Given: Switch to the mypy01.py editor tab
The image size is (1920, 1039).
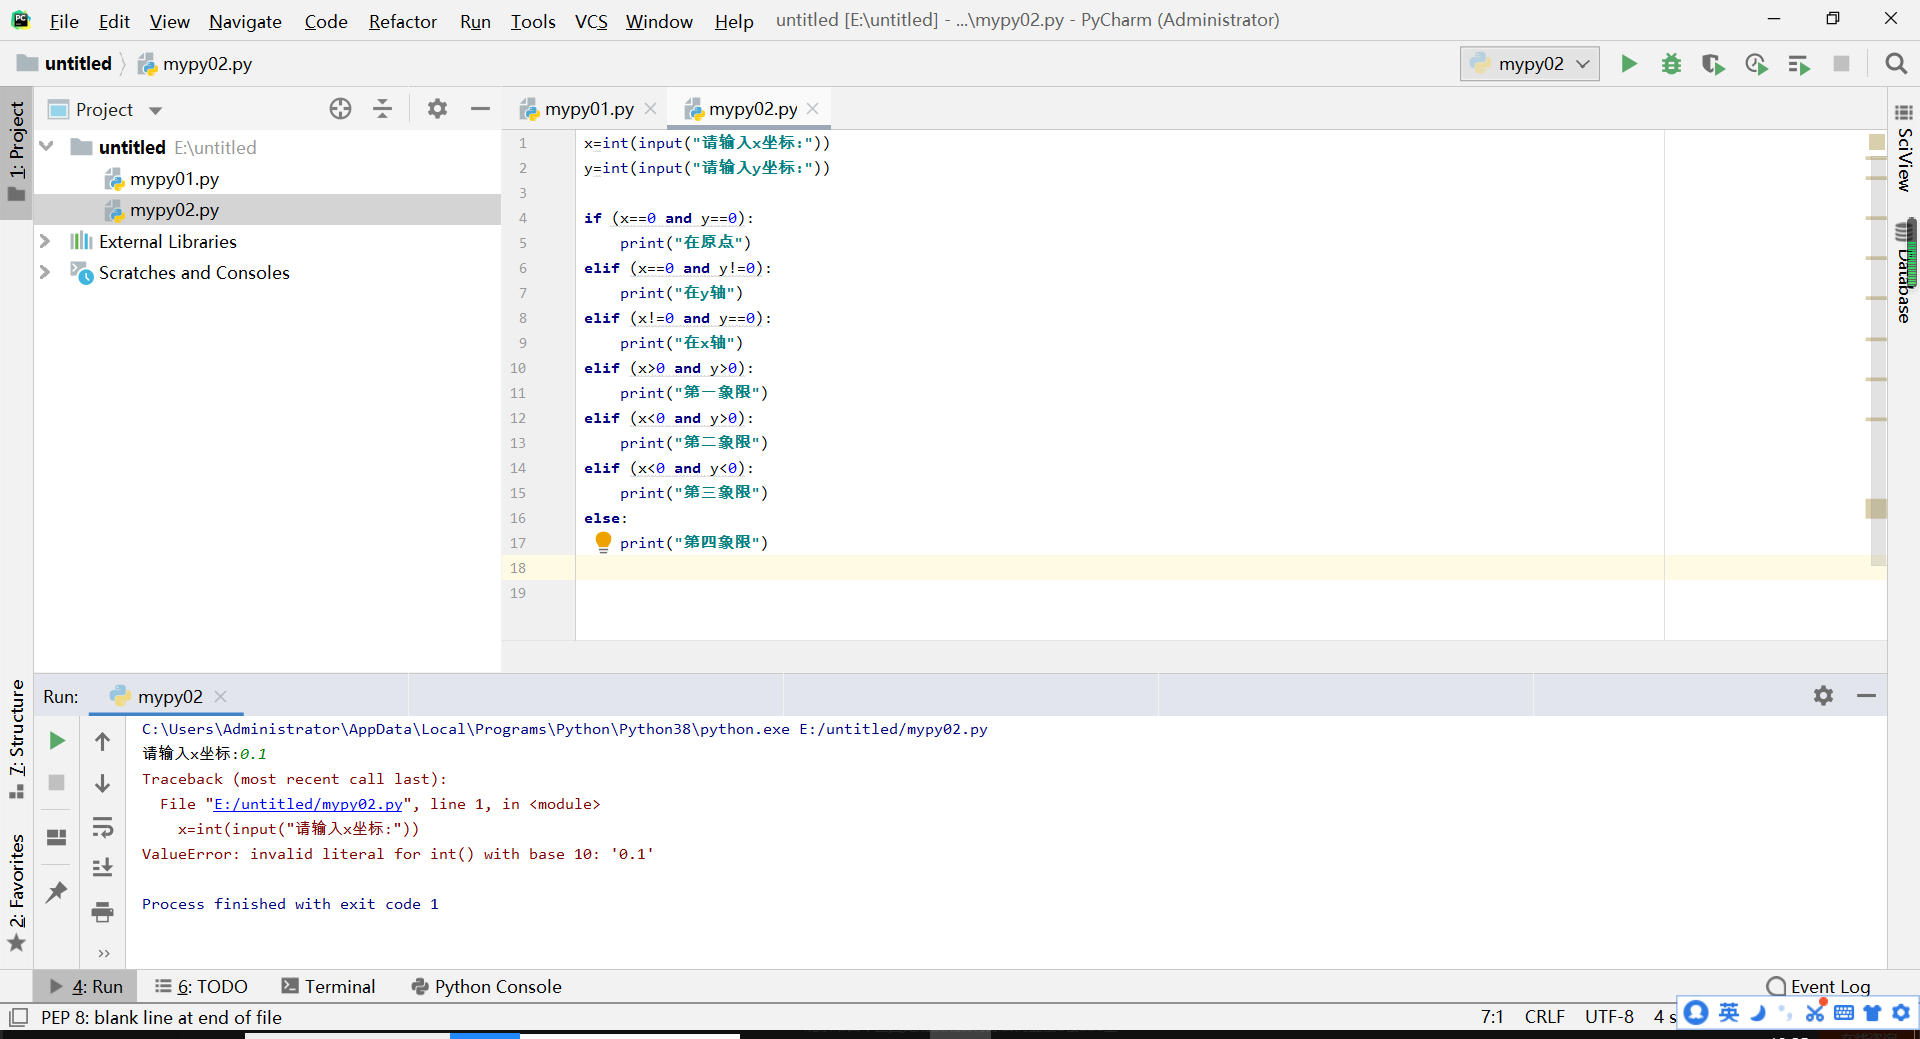Looking at the screenshot, I should (x=589, y=109).
